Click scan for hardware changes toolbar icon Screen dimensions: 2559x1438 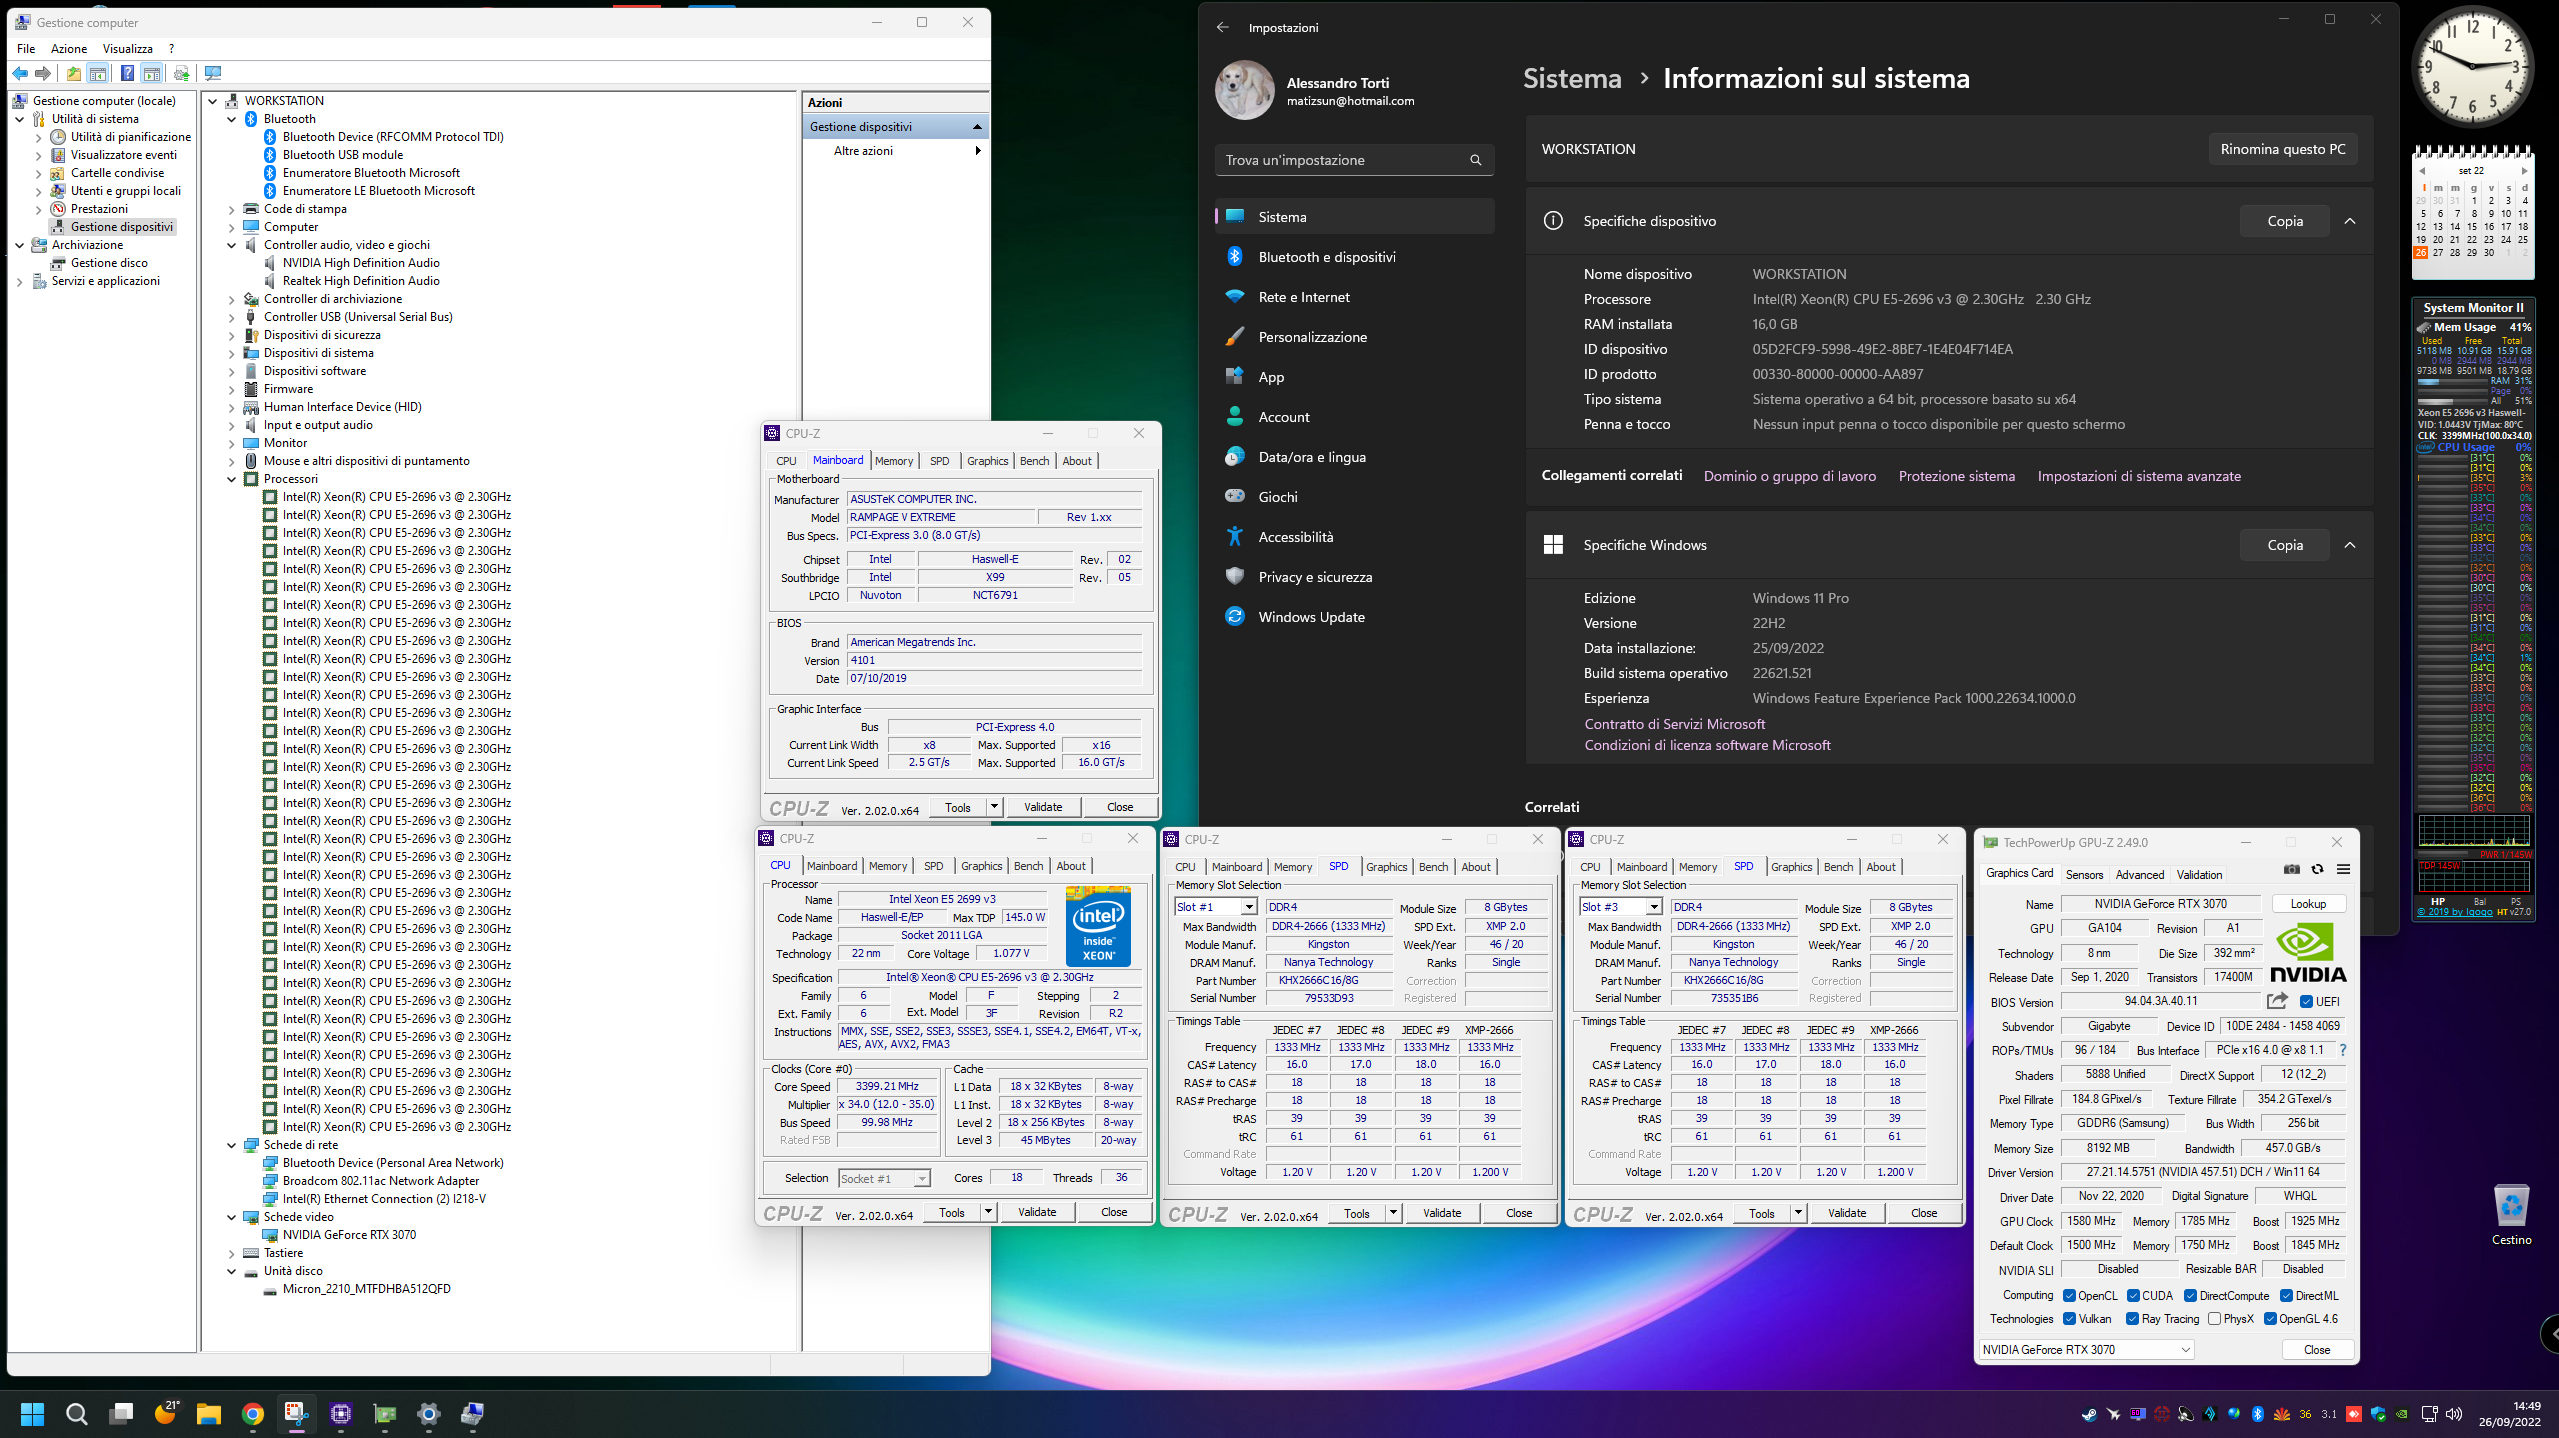(x=213, y=73)
